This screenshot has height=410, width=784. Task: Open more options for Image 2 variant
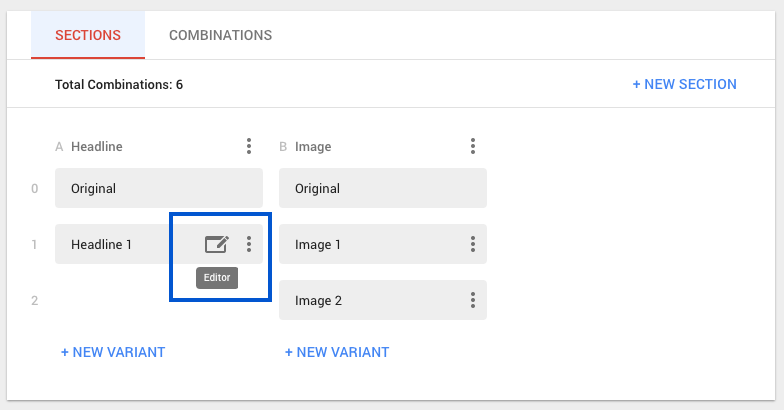pos(473,300)
